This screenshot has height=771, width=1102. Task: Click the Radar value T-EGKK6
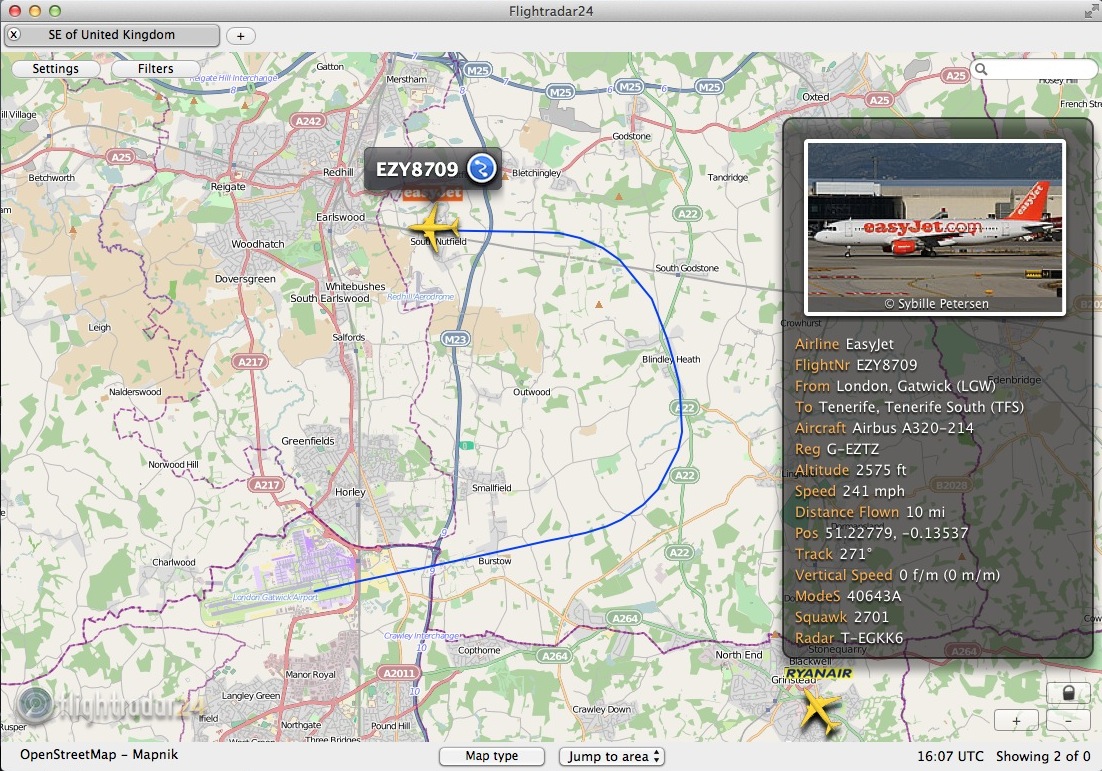871,638
